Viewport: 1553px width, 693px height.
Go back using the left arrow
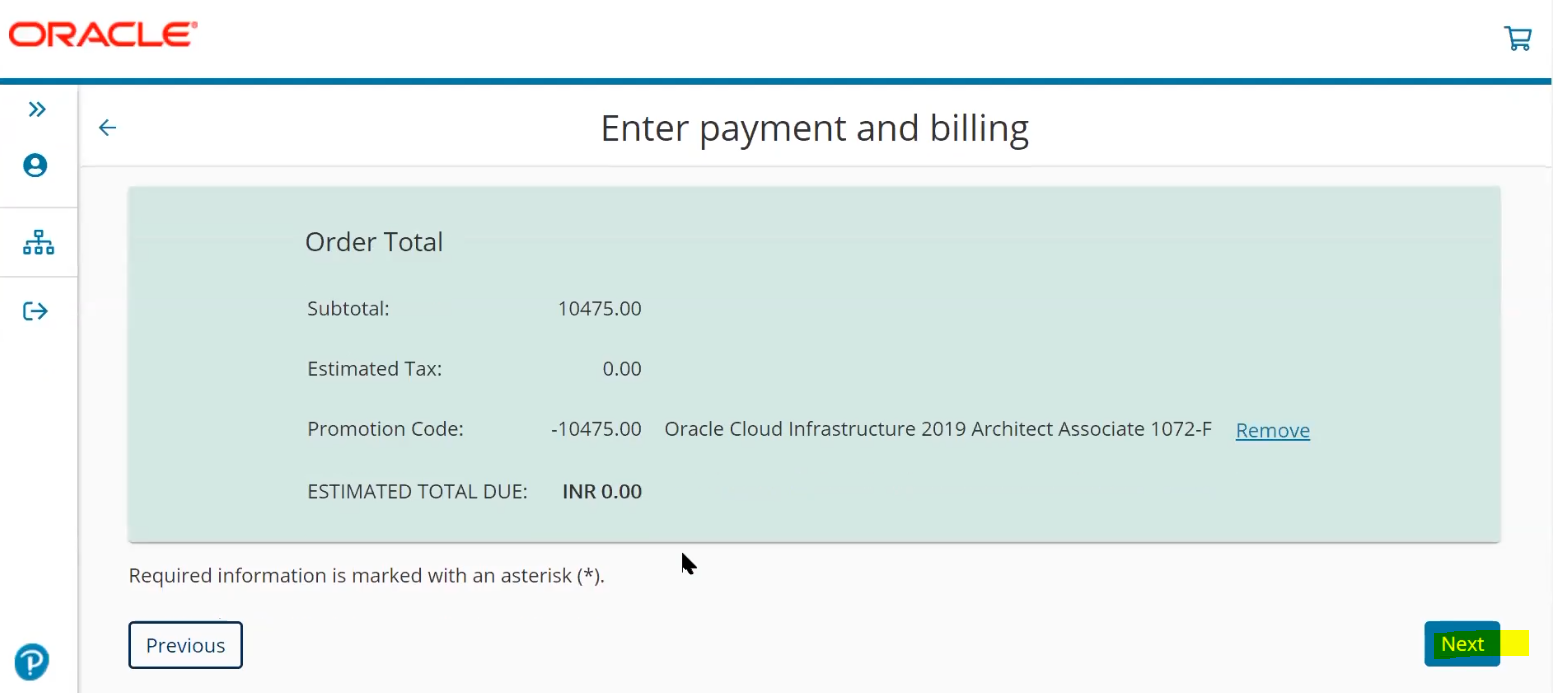[107, 127]
